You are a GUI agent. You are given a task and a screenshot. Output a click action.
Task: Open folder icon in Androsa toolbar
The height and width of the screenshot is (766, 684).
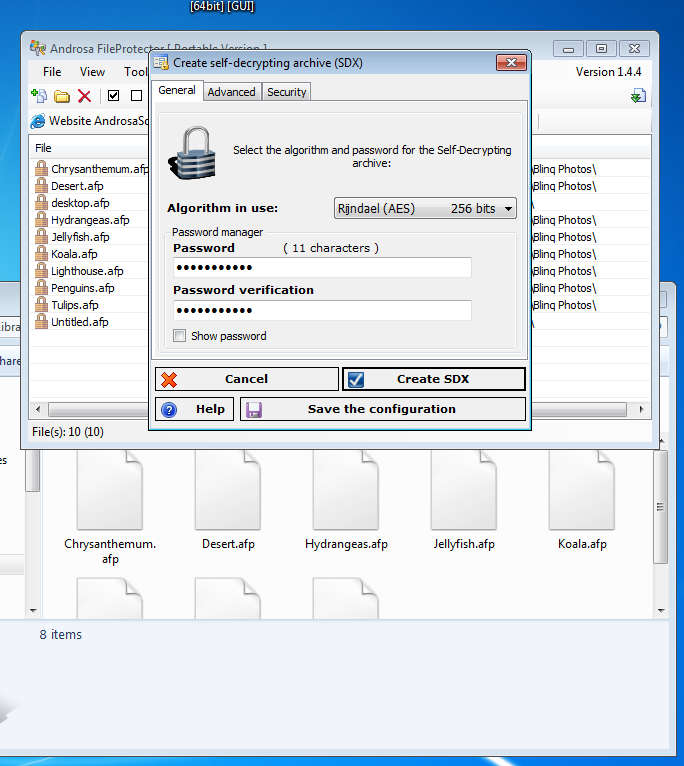tap(62, 96)
